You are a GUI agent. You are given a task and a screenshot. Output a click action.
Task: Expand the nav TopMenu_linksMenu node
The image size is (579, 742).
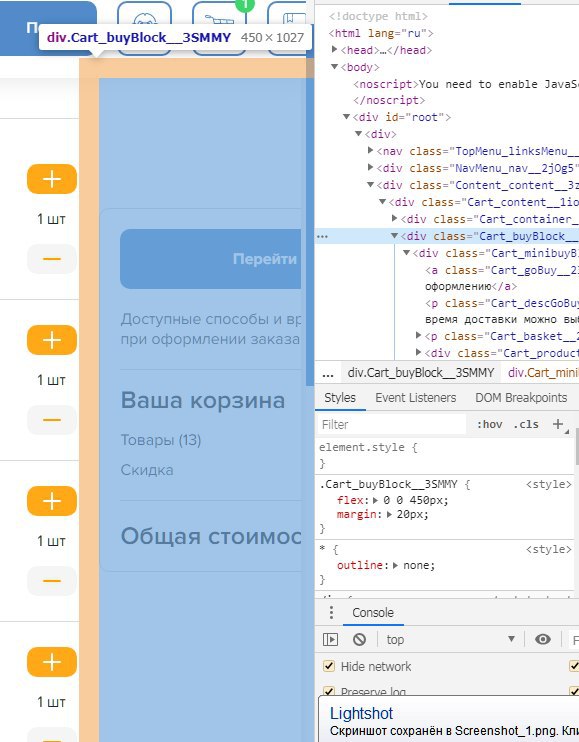(x=370, y=150)
